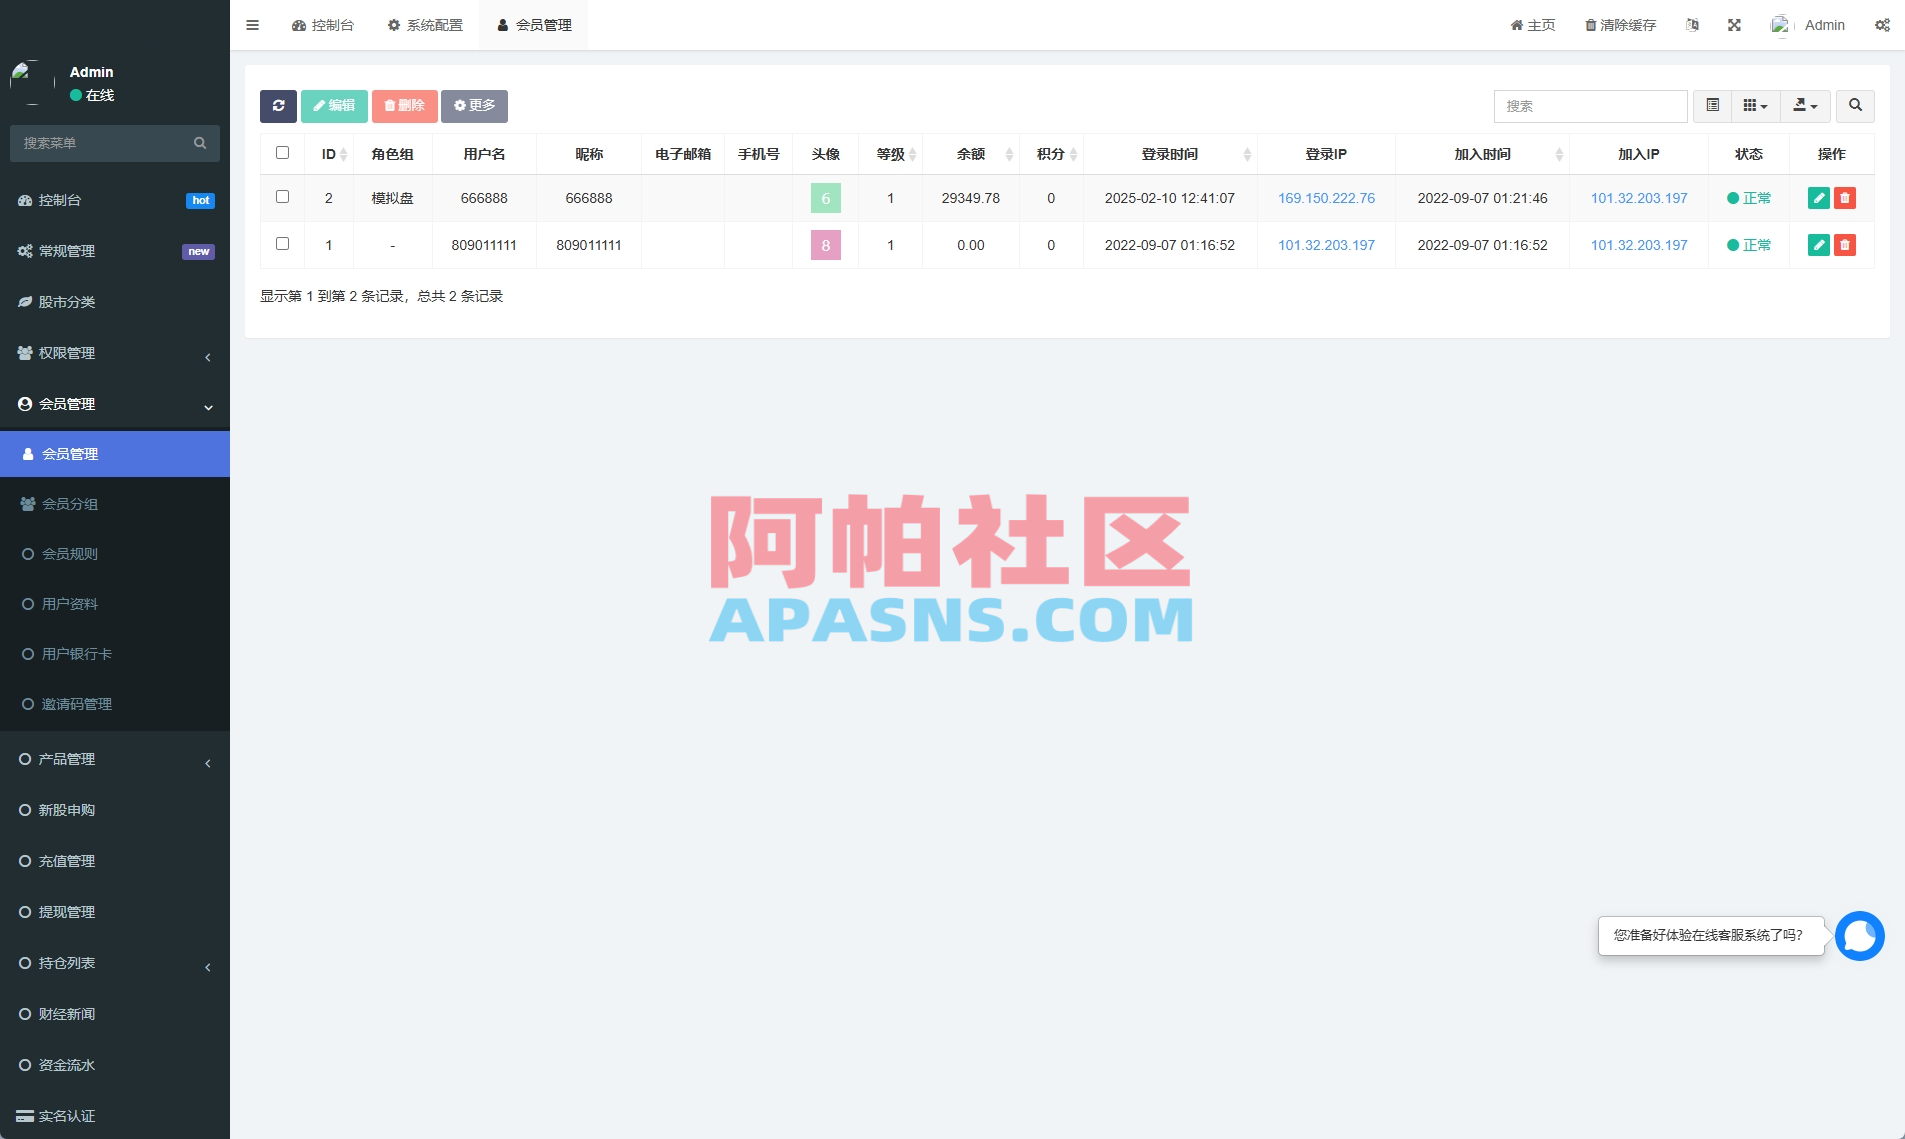Image resolution: width=1905 pixels, height=1139 pixels.
Task: Open login IP link 169.150.222.76
Action: coord(1327,198)
